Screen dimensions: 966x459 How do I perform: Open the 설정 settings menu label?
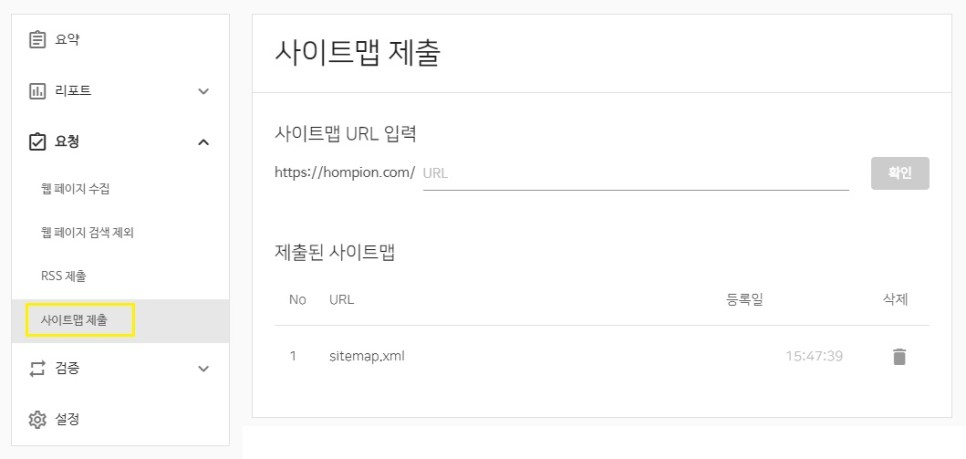(66, 419)
